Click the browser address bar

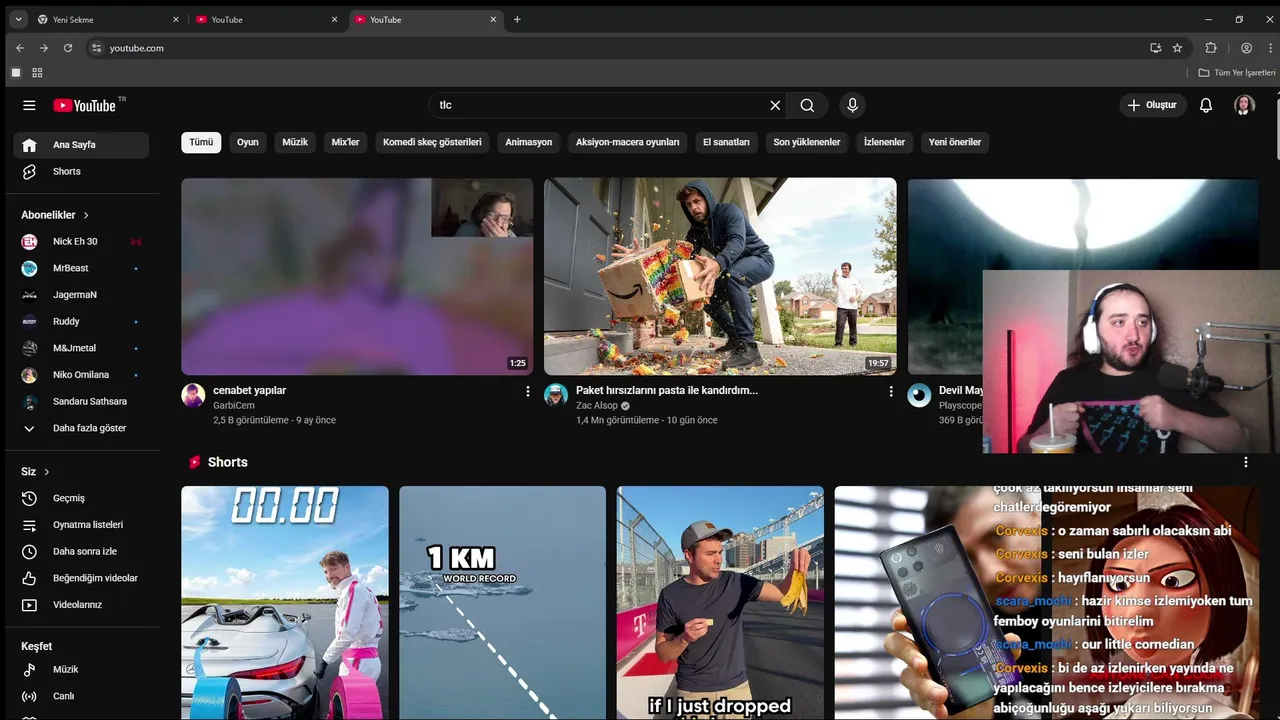click(x=620, y=48)
